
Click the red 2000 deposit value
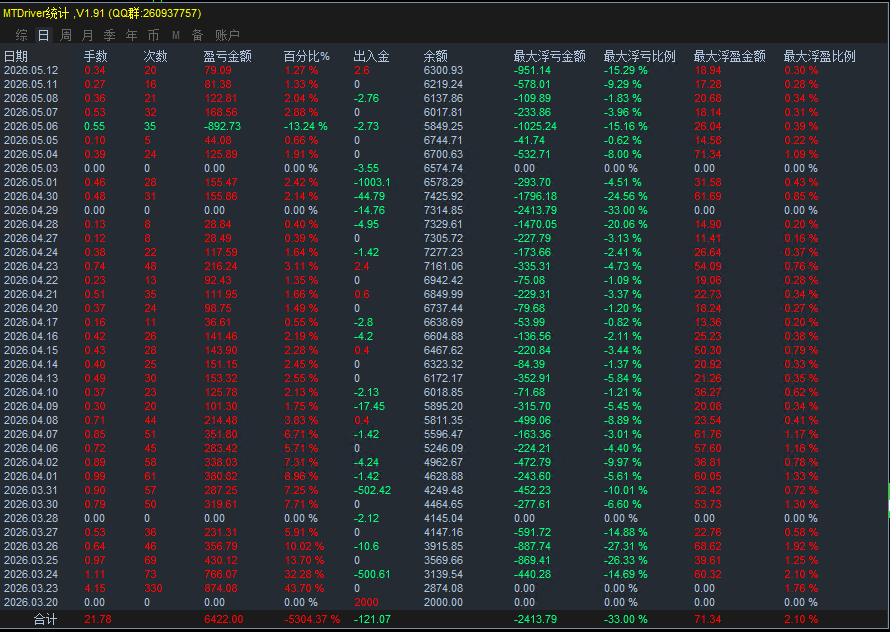(366, 602)
